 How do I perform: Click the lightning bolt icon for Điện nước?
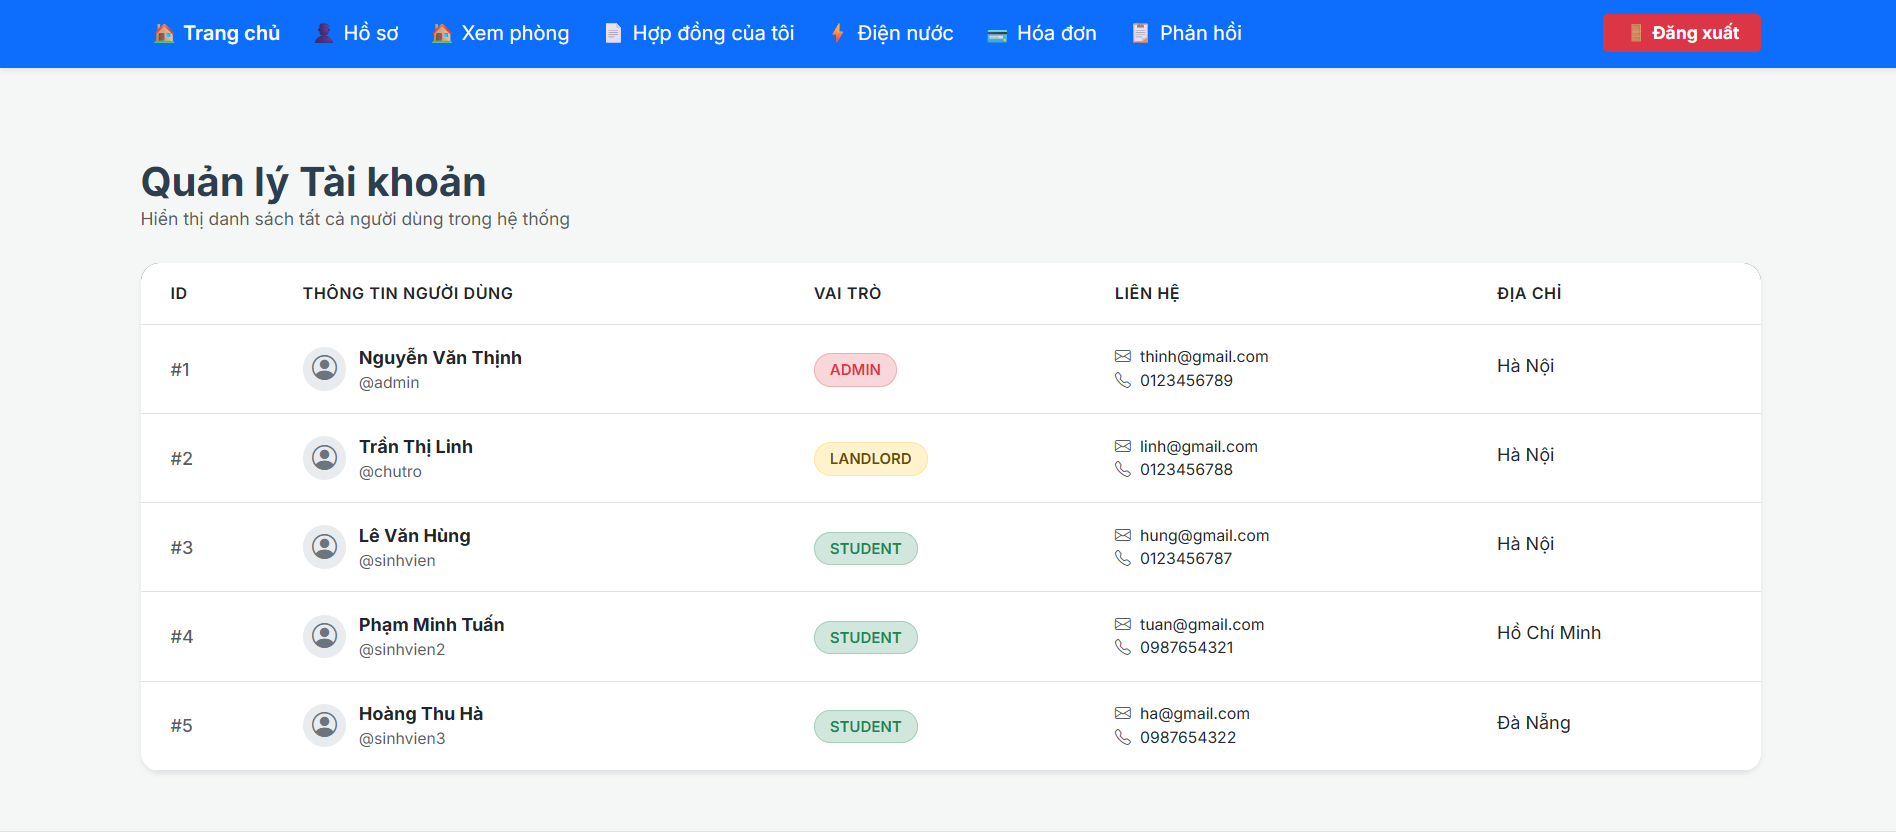point(838,33)
